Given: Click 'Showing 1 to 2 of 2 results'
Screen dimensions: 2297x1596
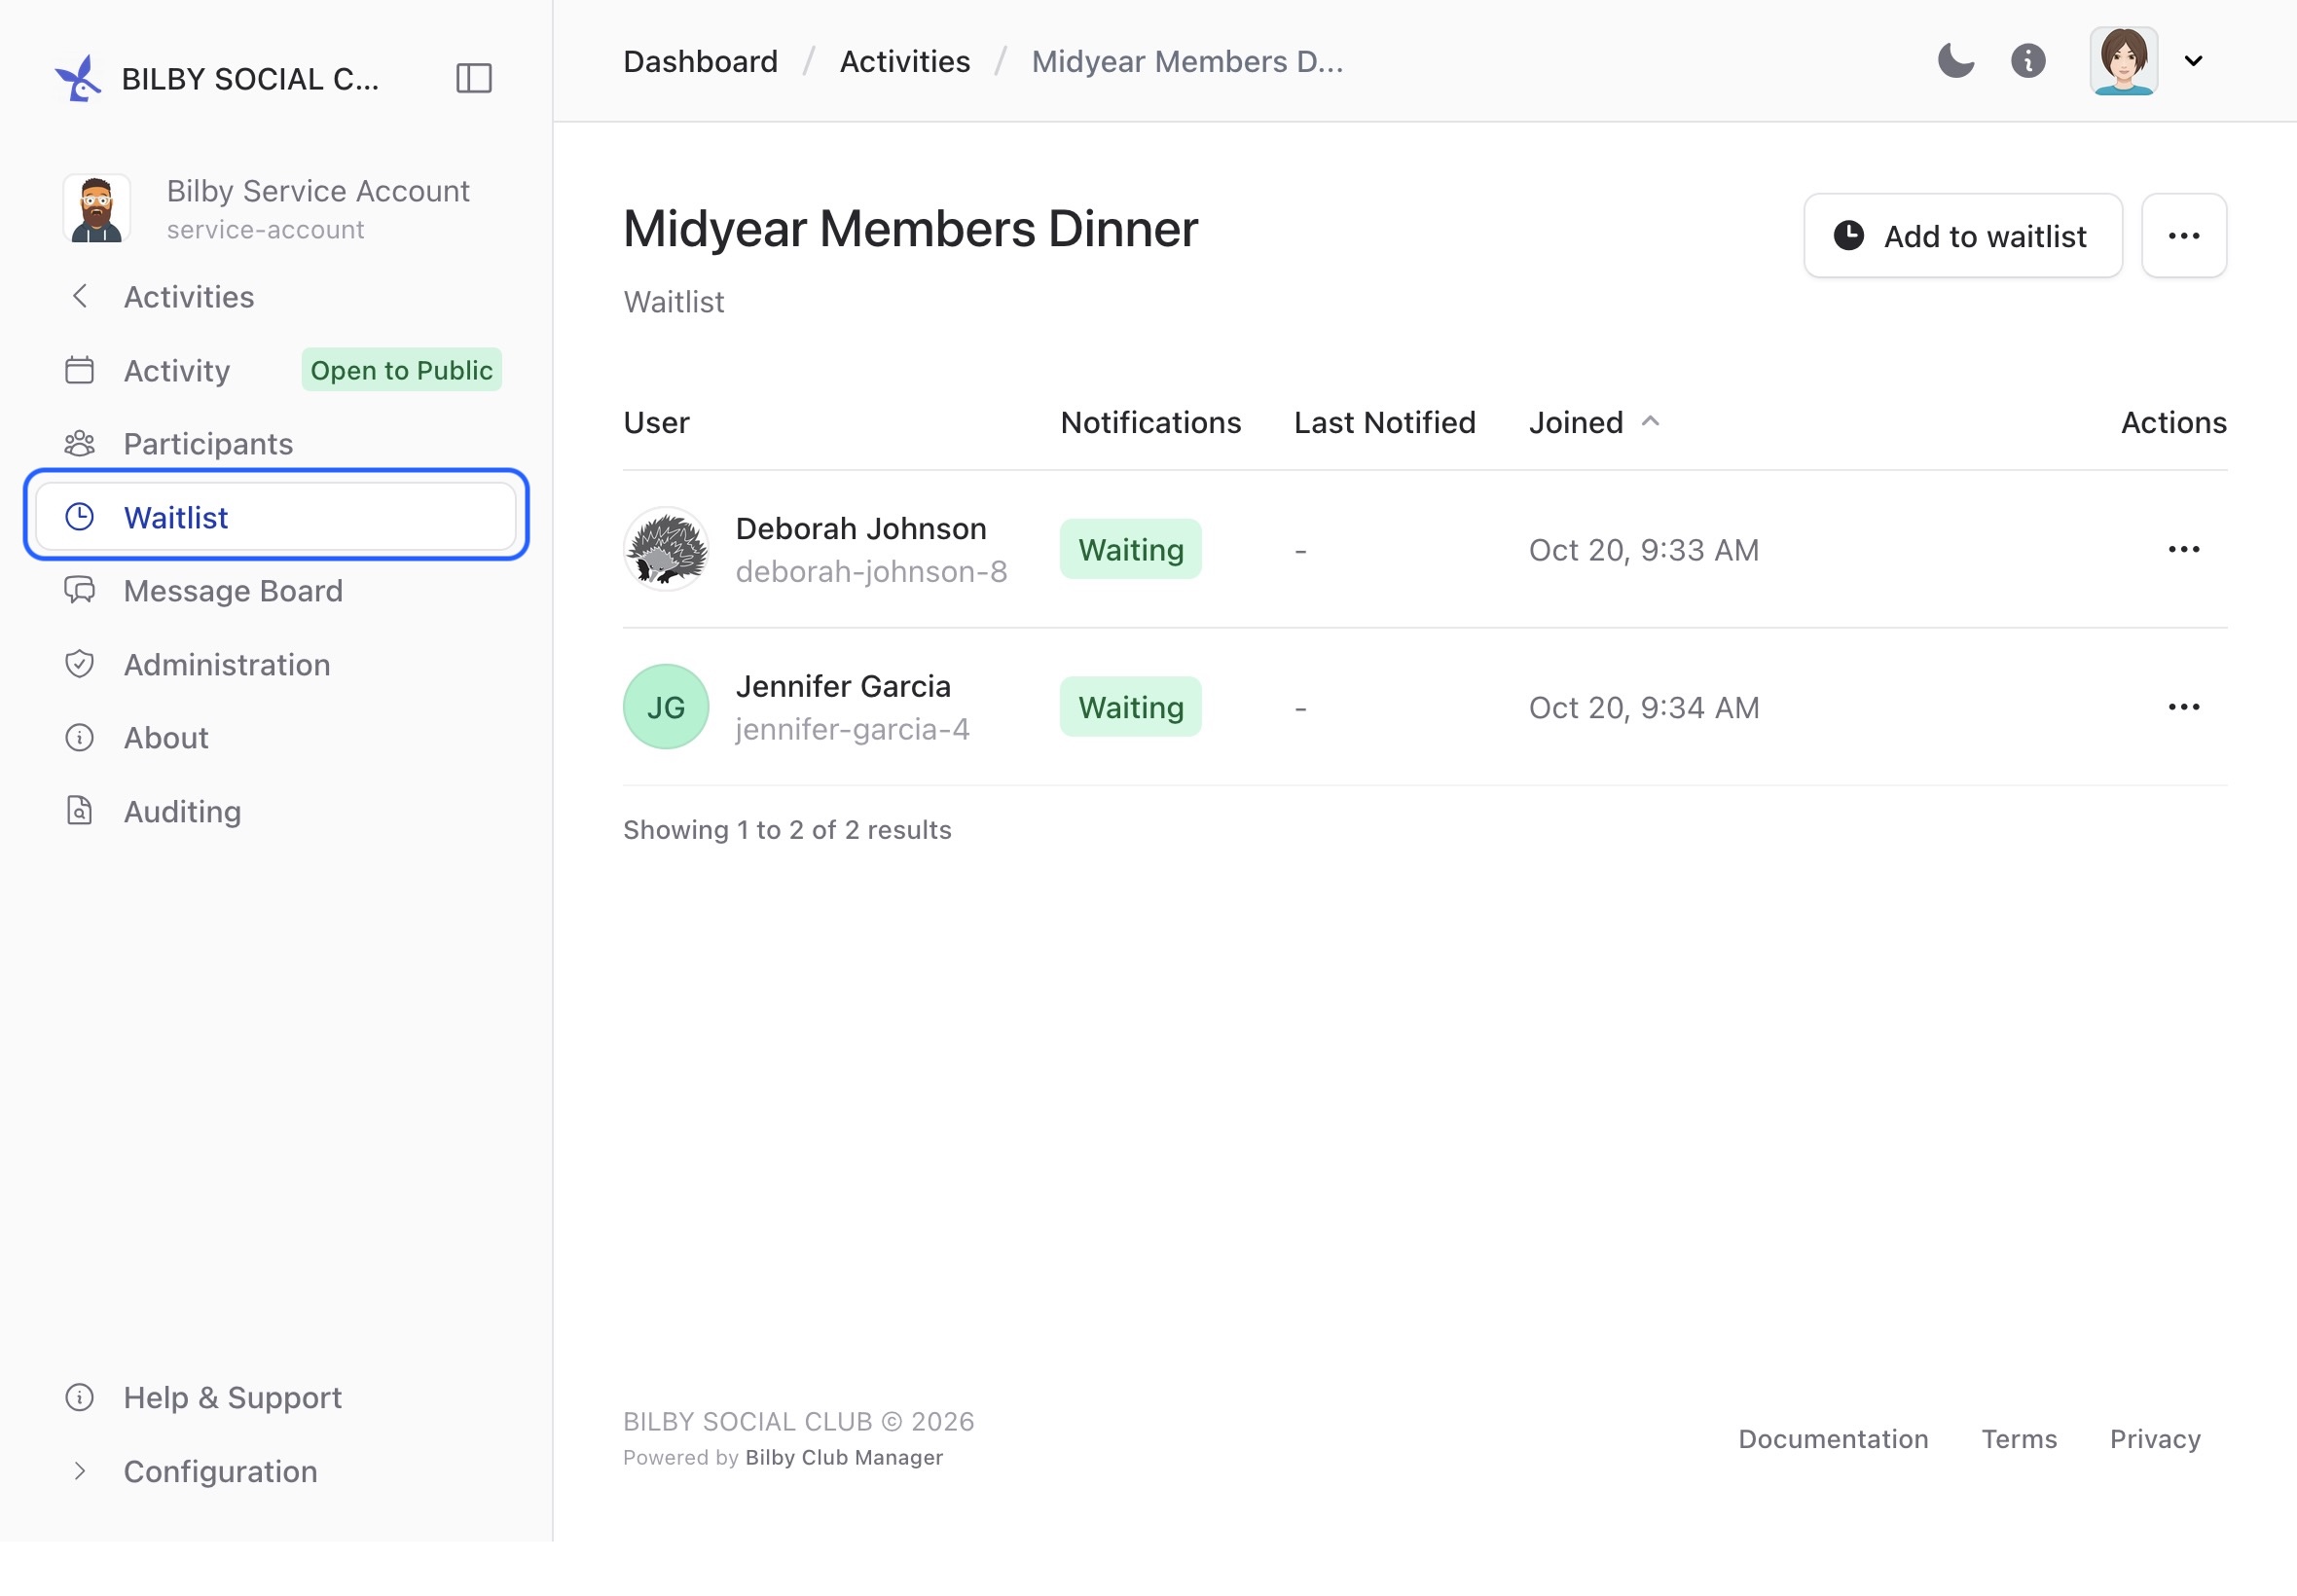Looking at the screenshot, I should point(787,829).
